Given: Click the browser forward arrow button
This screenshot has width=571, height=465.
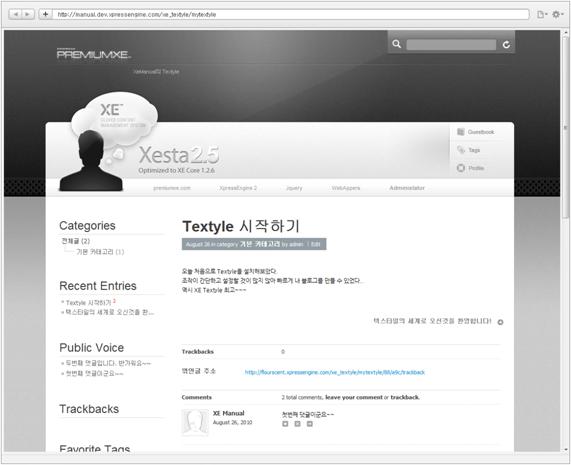Looking at the screenshot, I should (28, 14).
